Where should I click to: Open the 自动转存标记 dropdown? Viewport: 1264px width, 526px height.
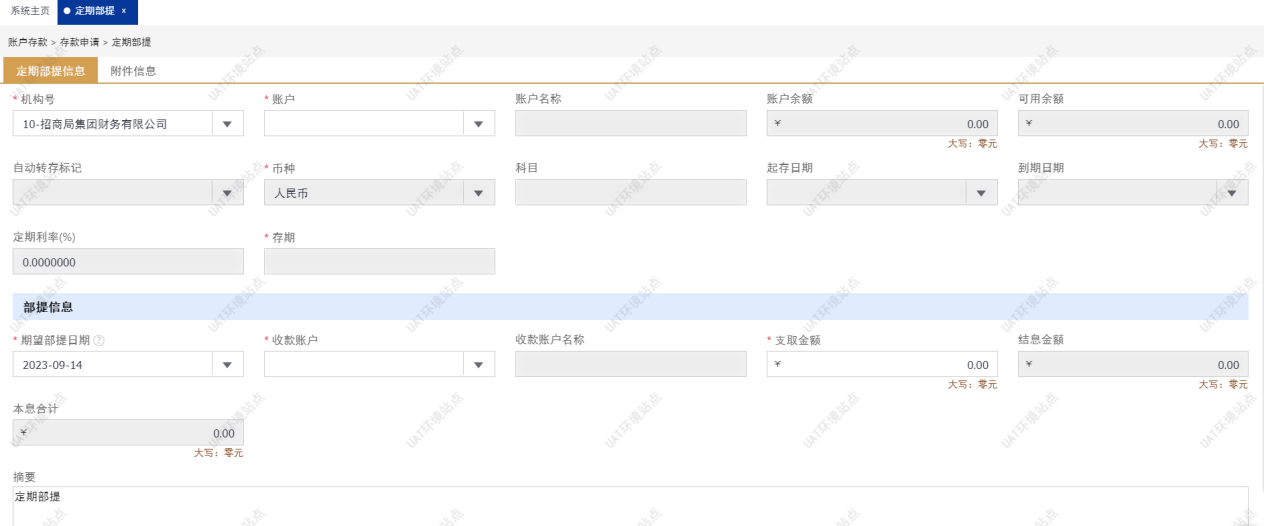point(228,193)
